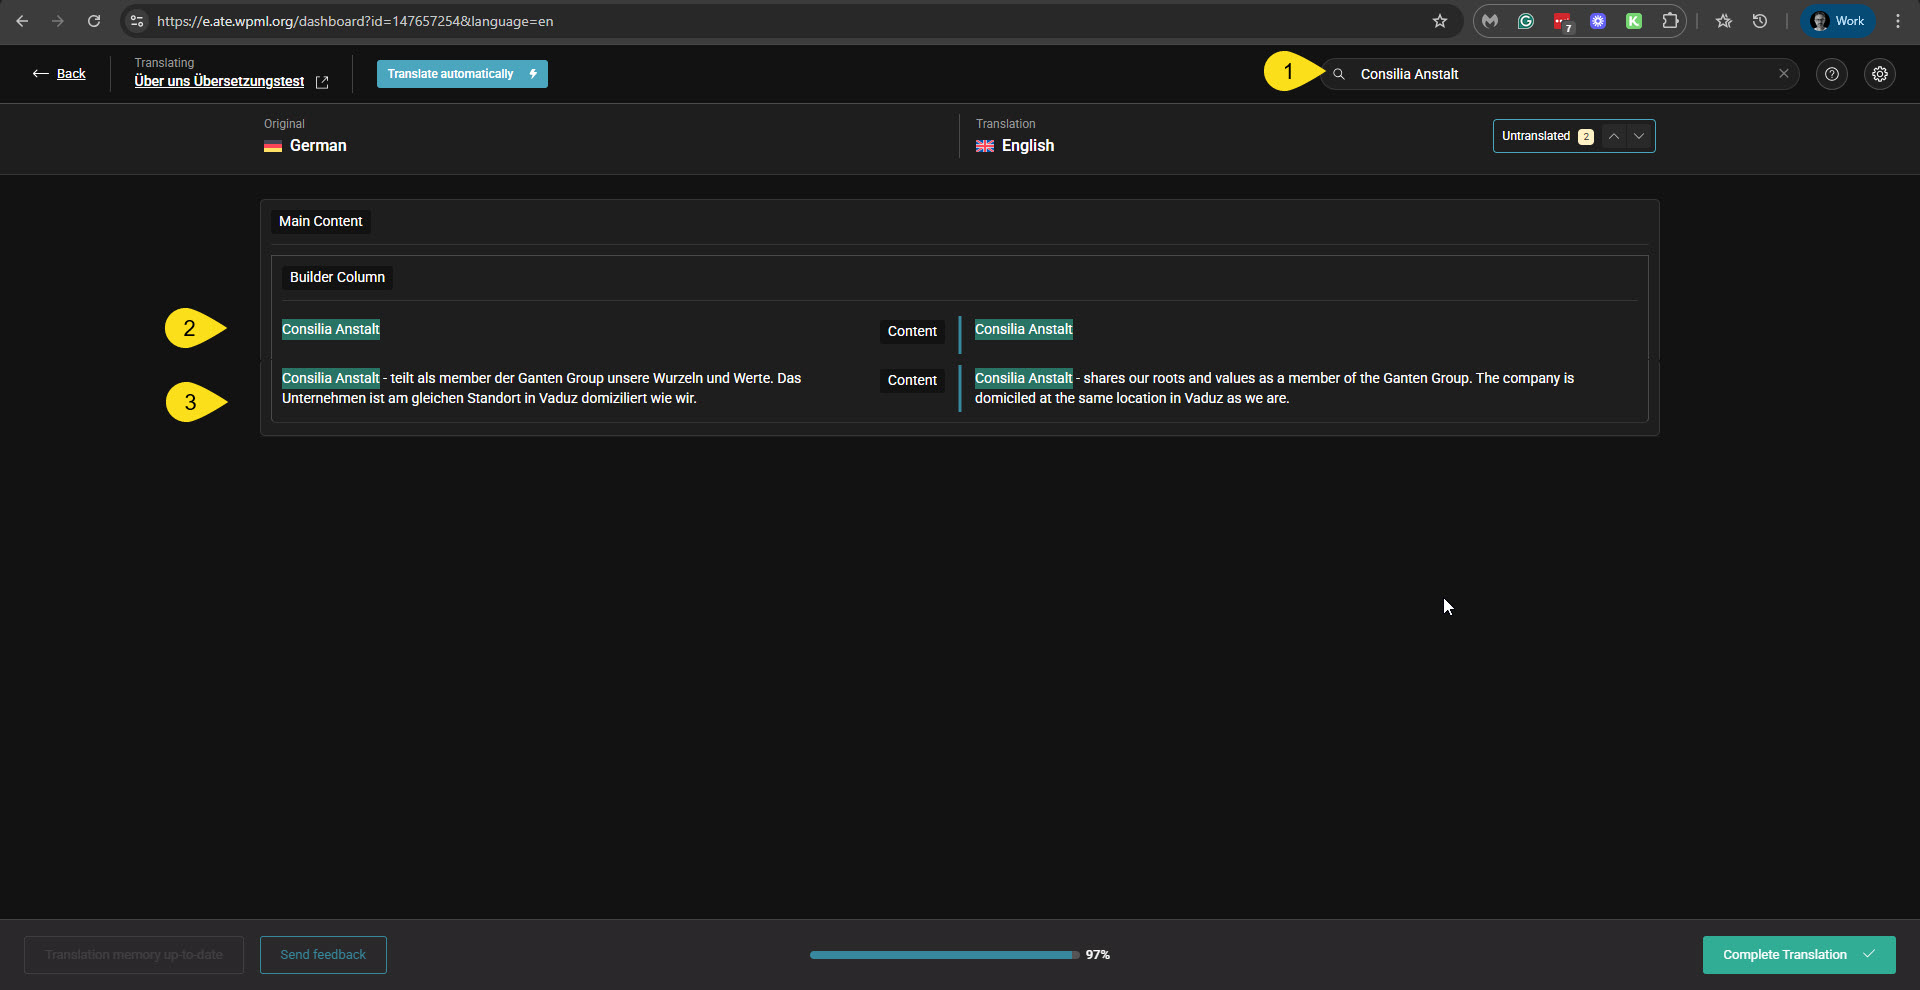Click browser back arrow
This screenshot has width=1920, height=990.
22,21
